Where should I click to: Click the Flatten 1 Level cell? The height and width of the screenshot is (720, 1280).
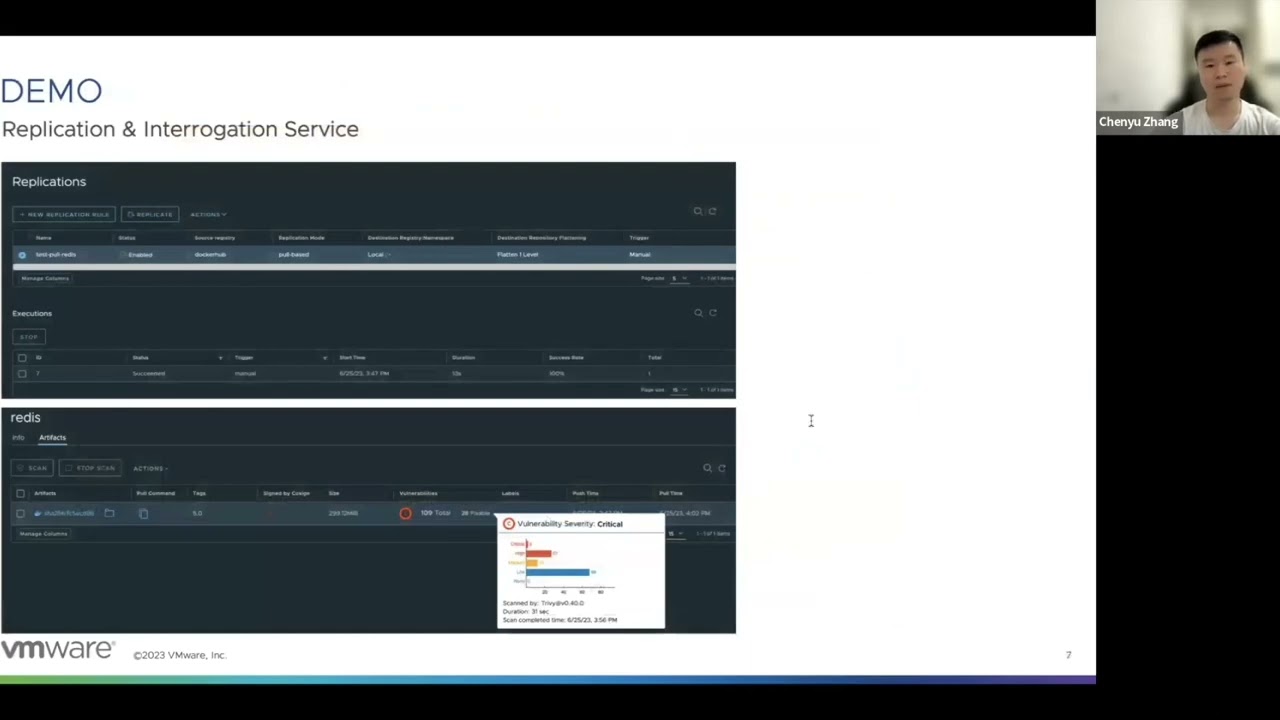[x=517, y=255]
